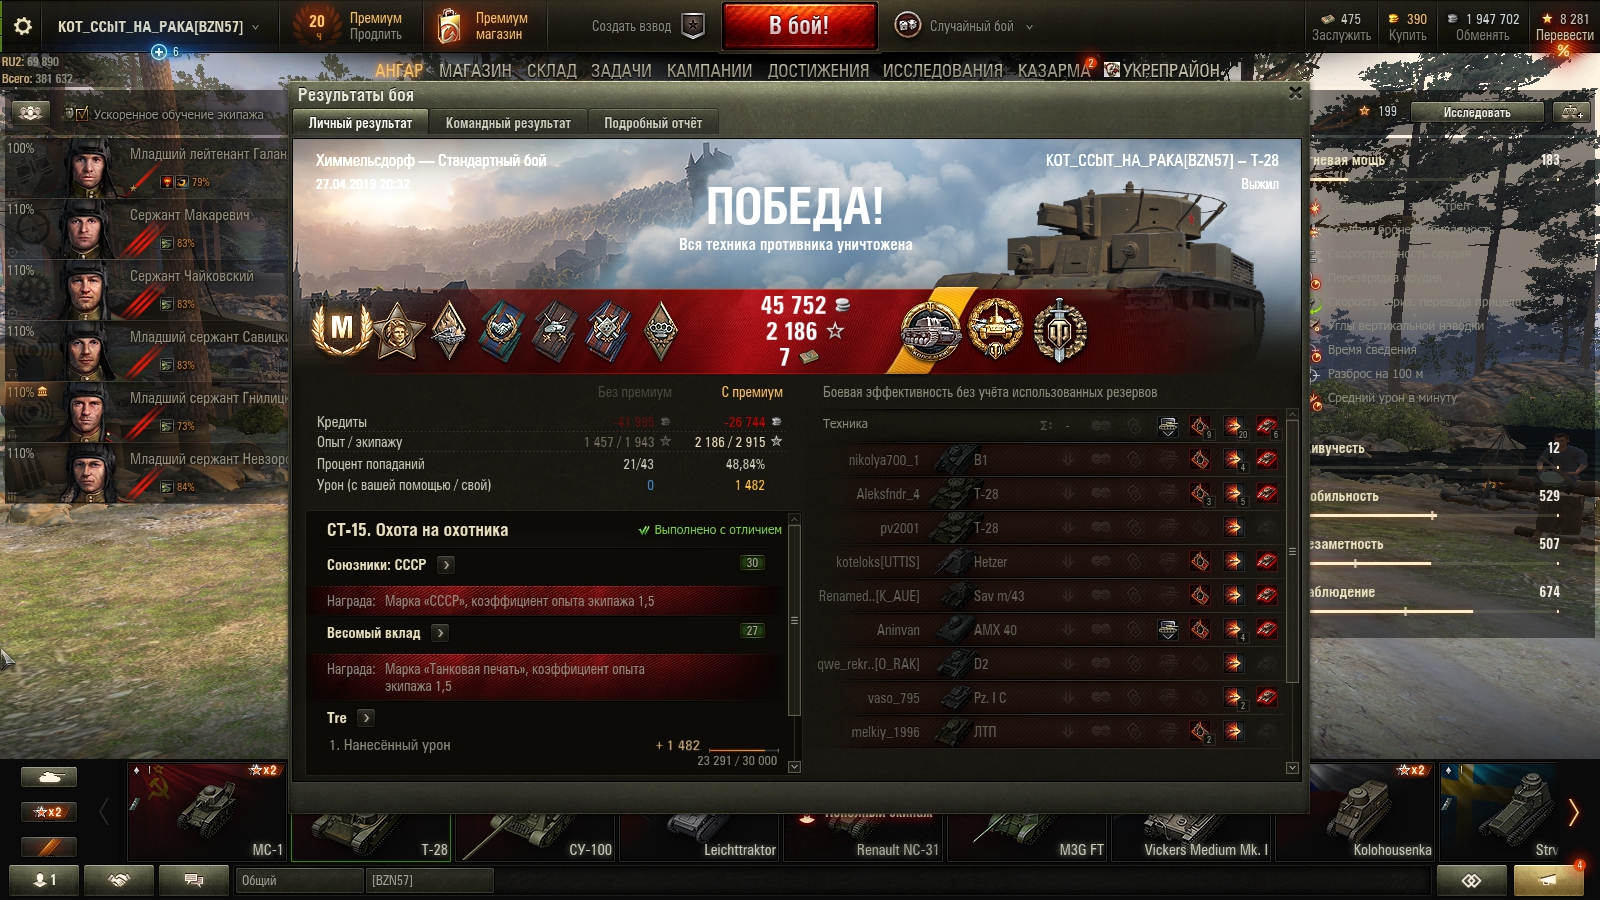The image size is (1600, 900).
Task: Open the МАГАЗИН menu item
Action: pos(475,70)
